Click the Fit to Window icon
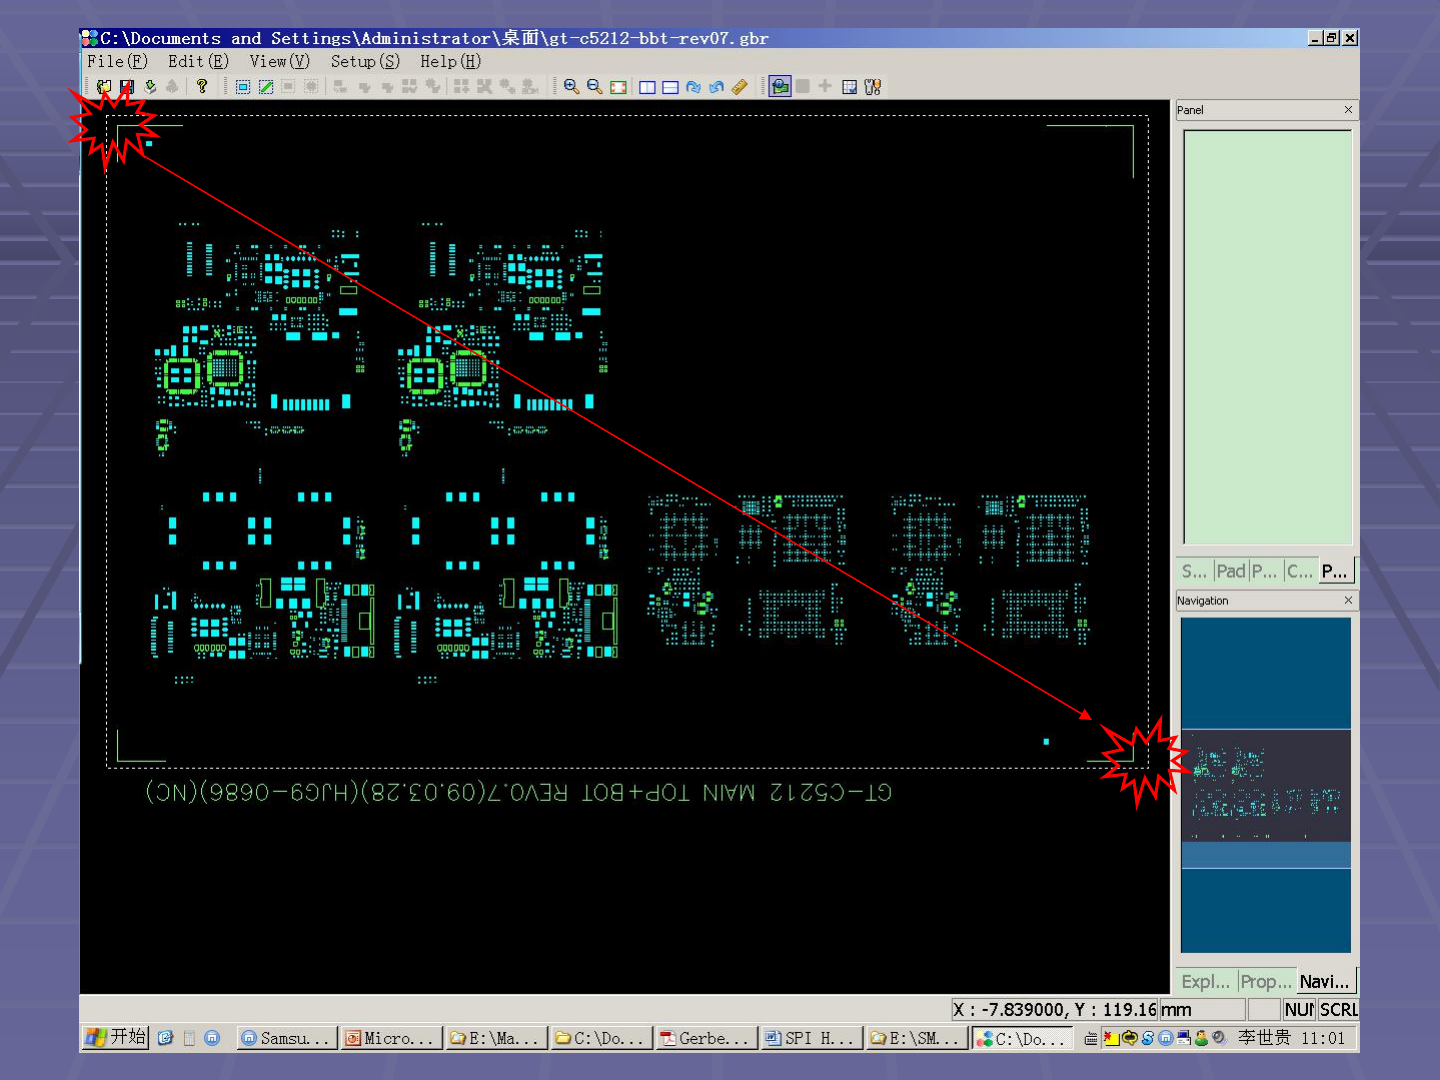The height and width of the screenshot is (1080, 1440). coord(618,87)
